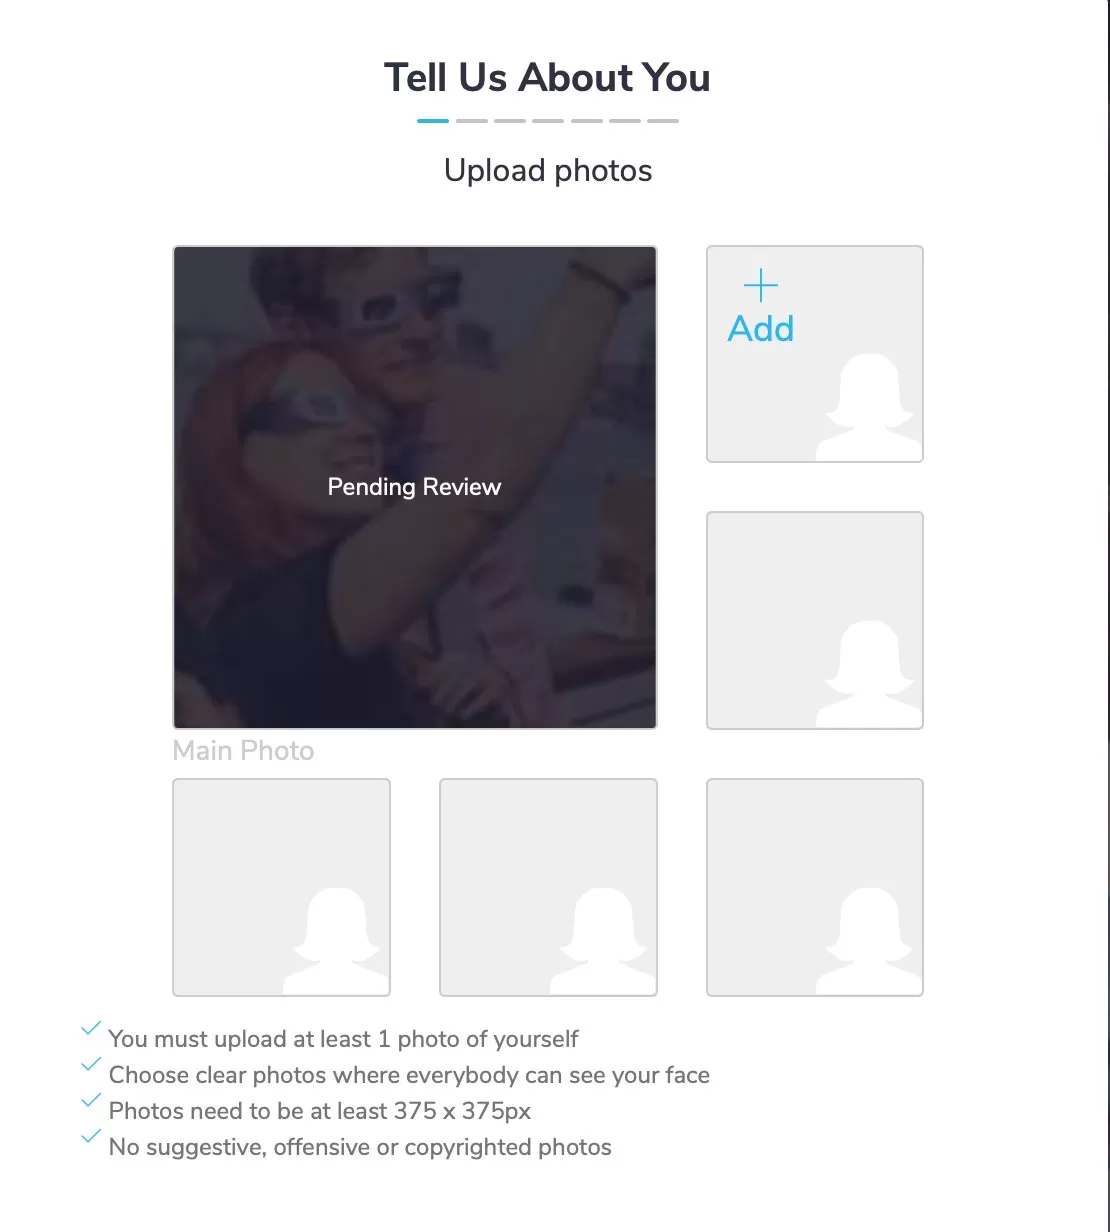Click the blue plus icon above Add
Viewport: 1110px width, 1232px height.
(x=761, y=286)
